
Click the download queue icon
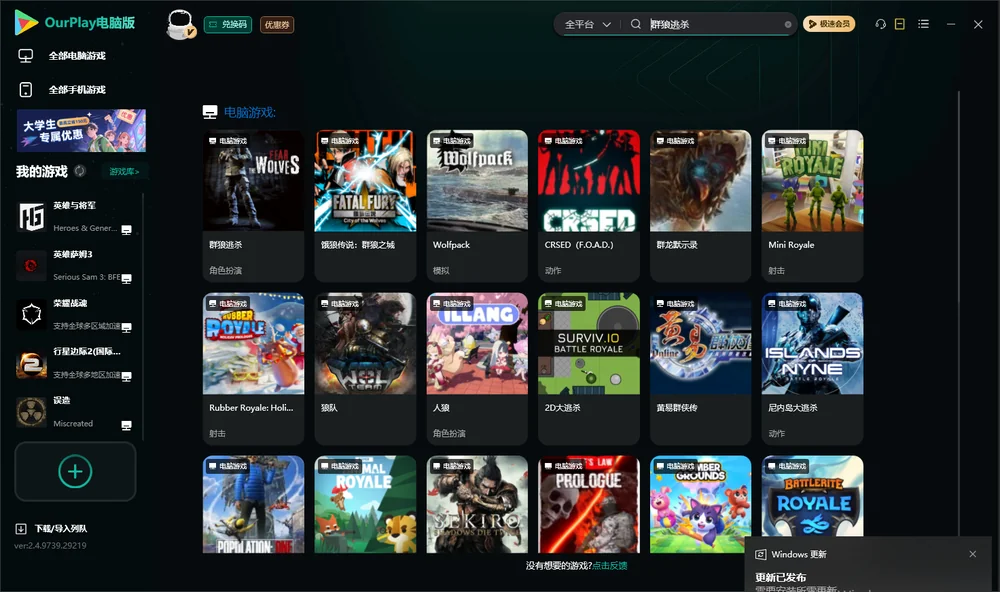tap(21, 528)
